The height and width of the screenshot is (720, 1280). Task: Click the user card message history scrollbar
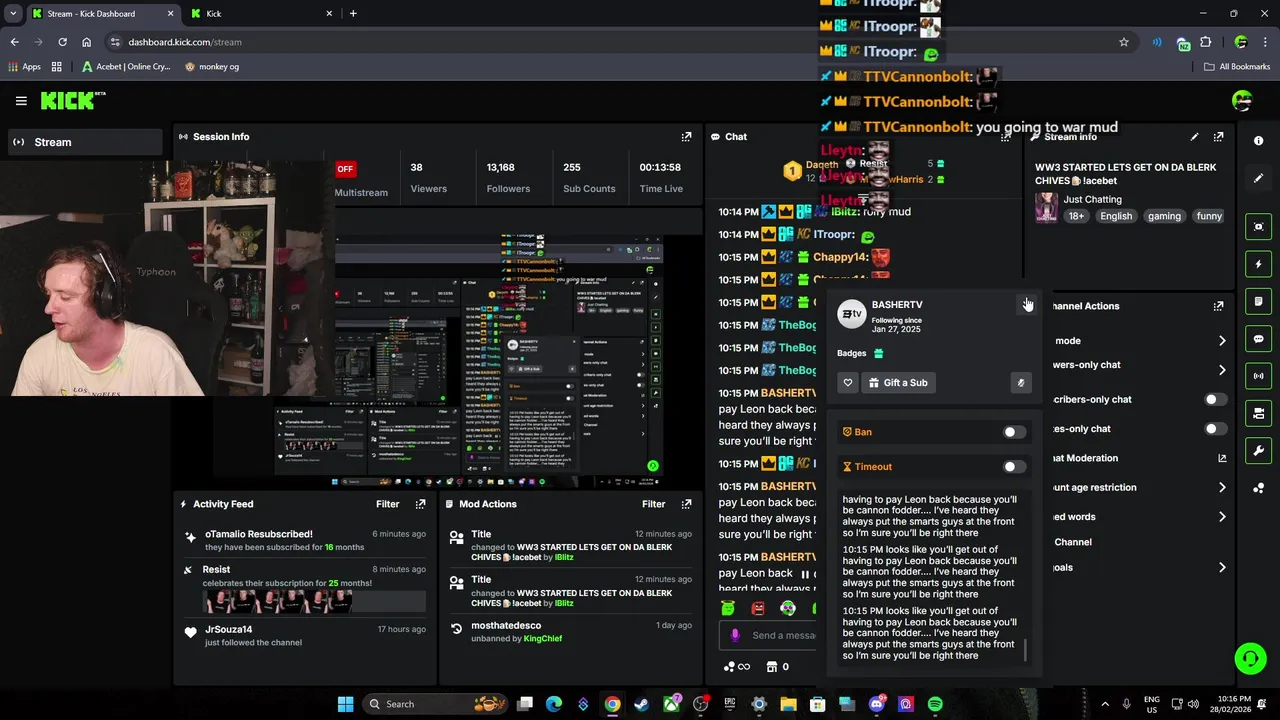pos(1026,651)
